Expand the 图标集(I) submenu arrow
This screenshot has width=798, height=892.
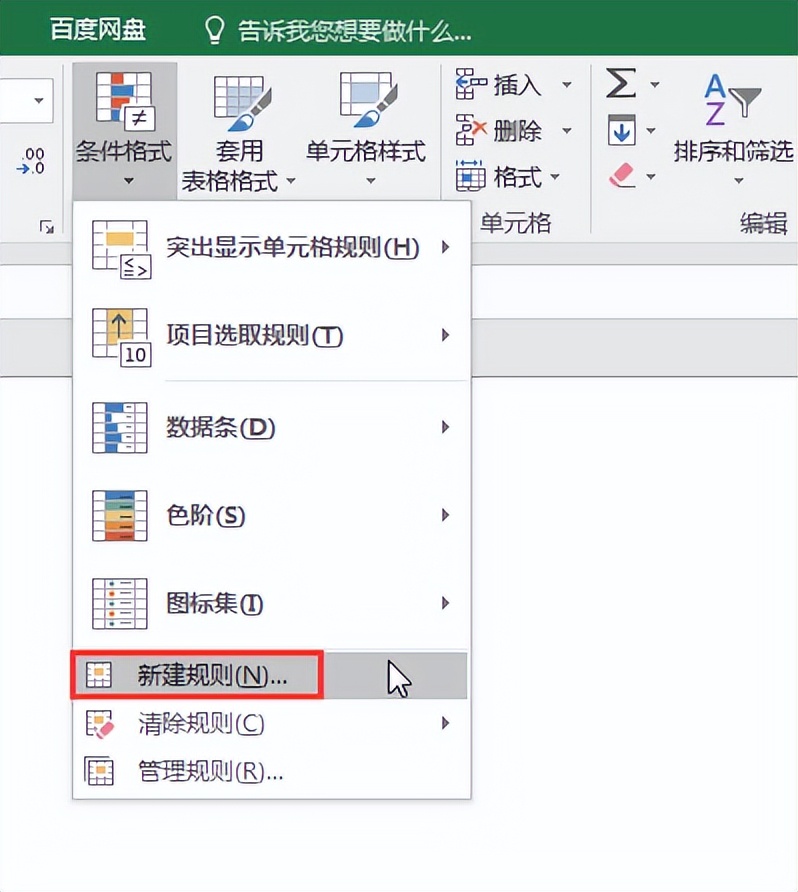[445, 603]
